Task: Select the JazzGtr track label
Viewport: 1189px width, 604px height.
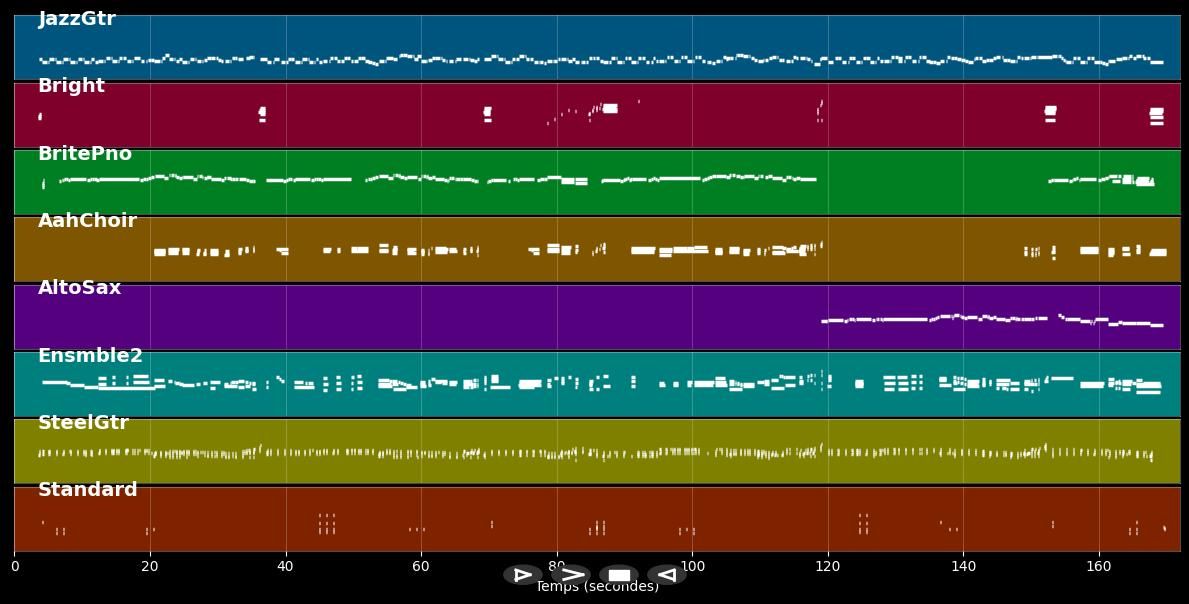Action: pyautogui.click(x=77, y=19)
